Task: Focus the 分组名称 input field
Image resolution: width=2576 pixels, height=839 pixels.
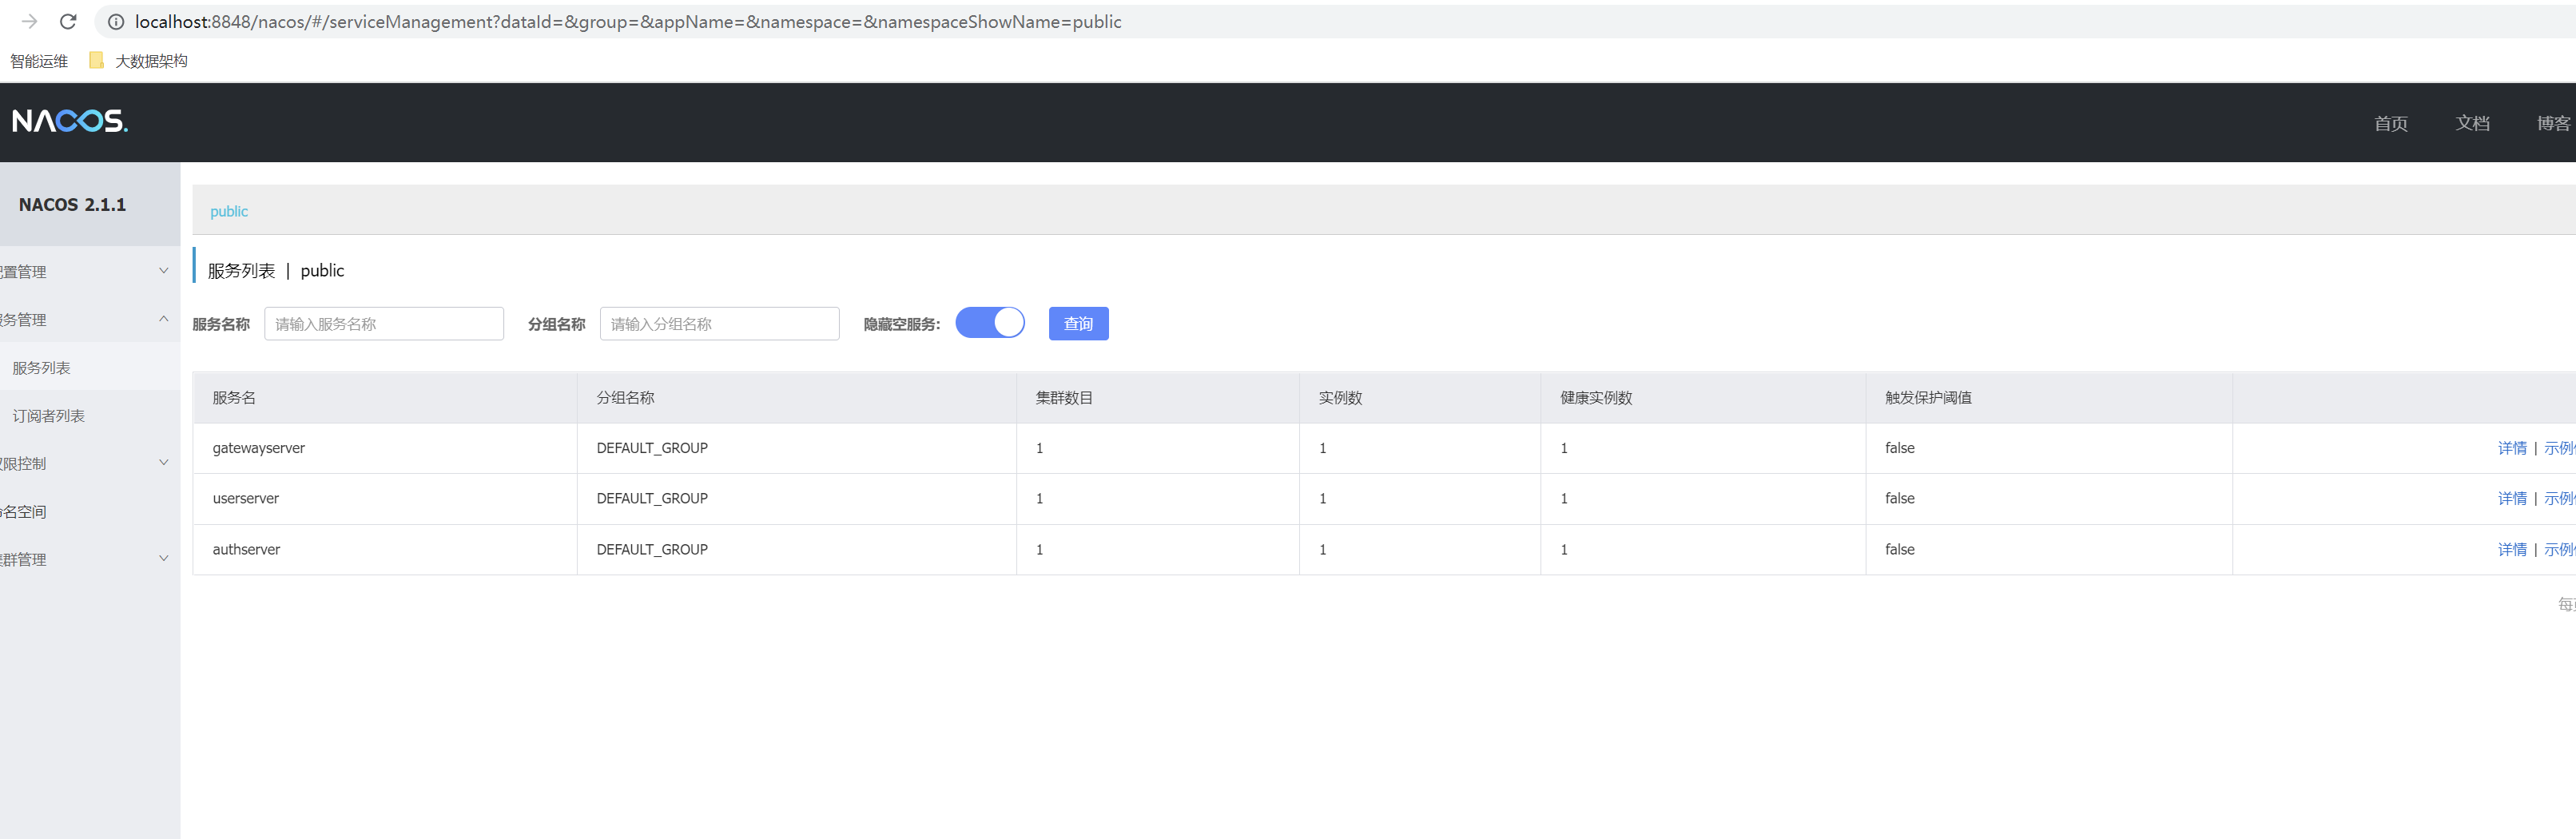Action: [719, 323]
